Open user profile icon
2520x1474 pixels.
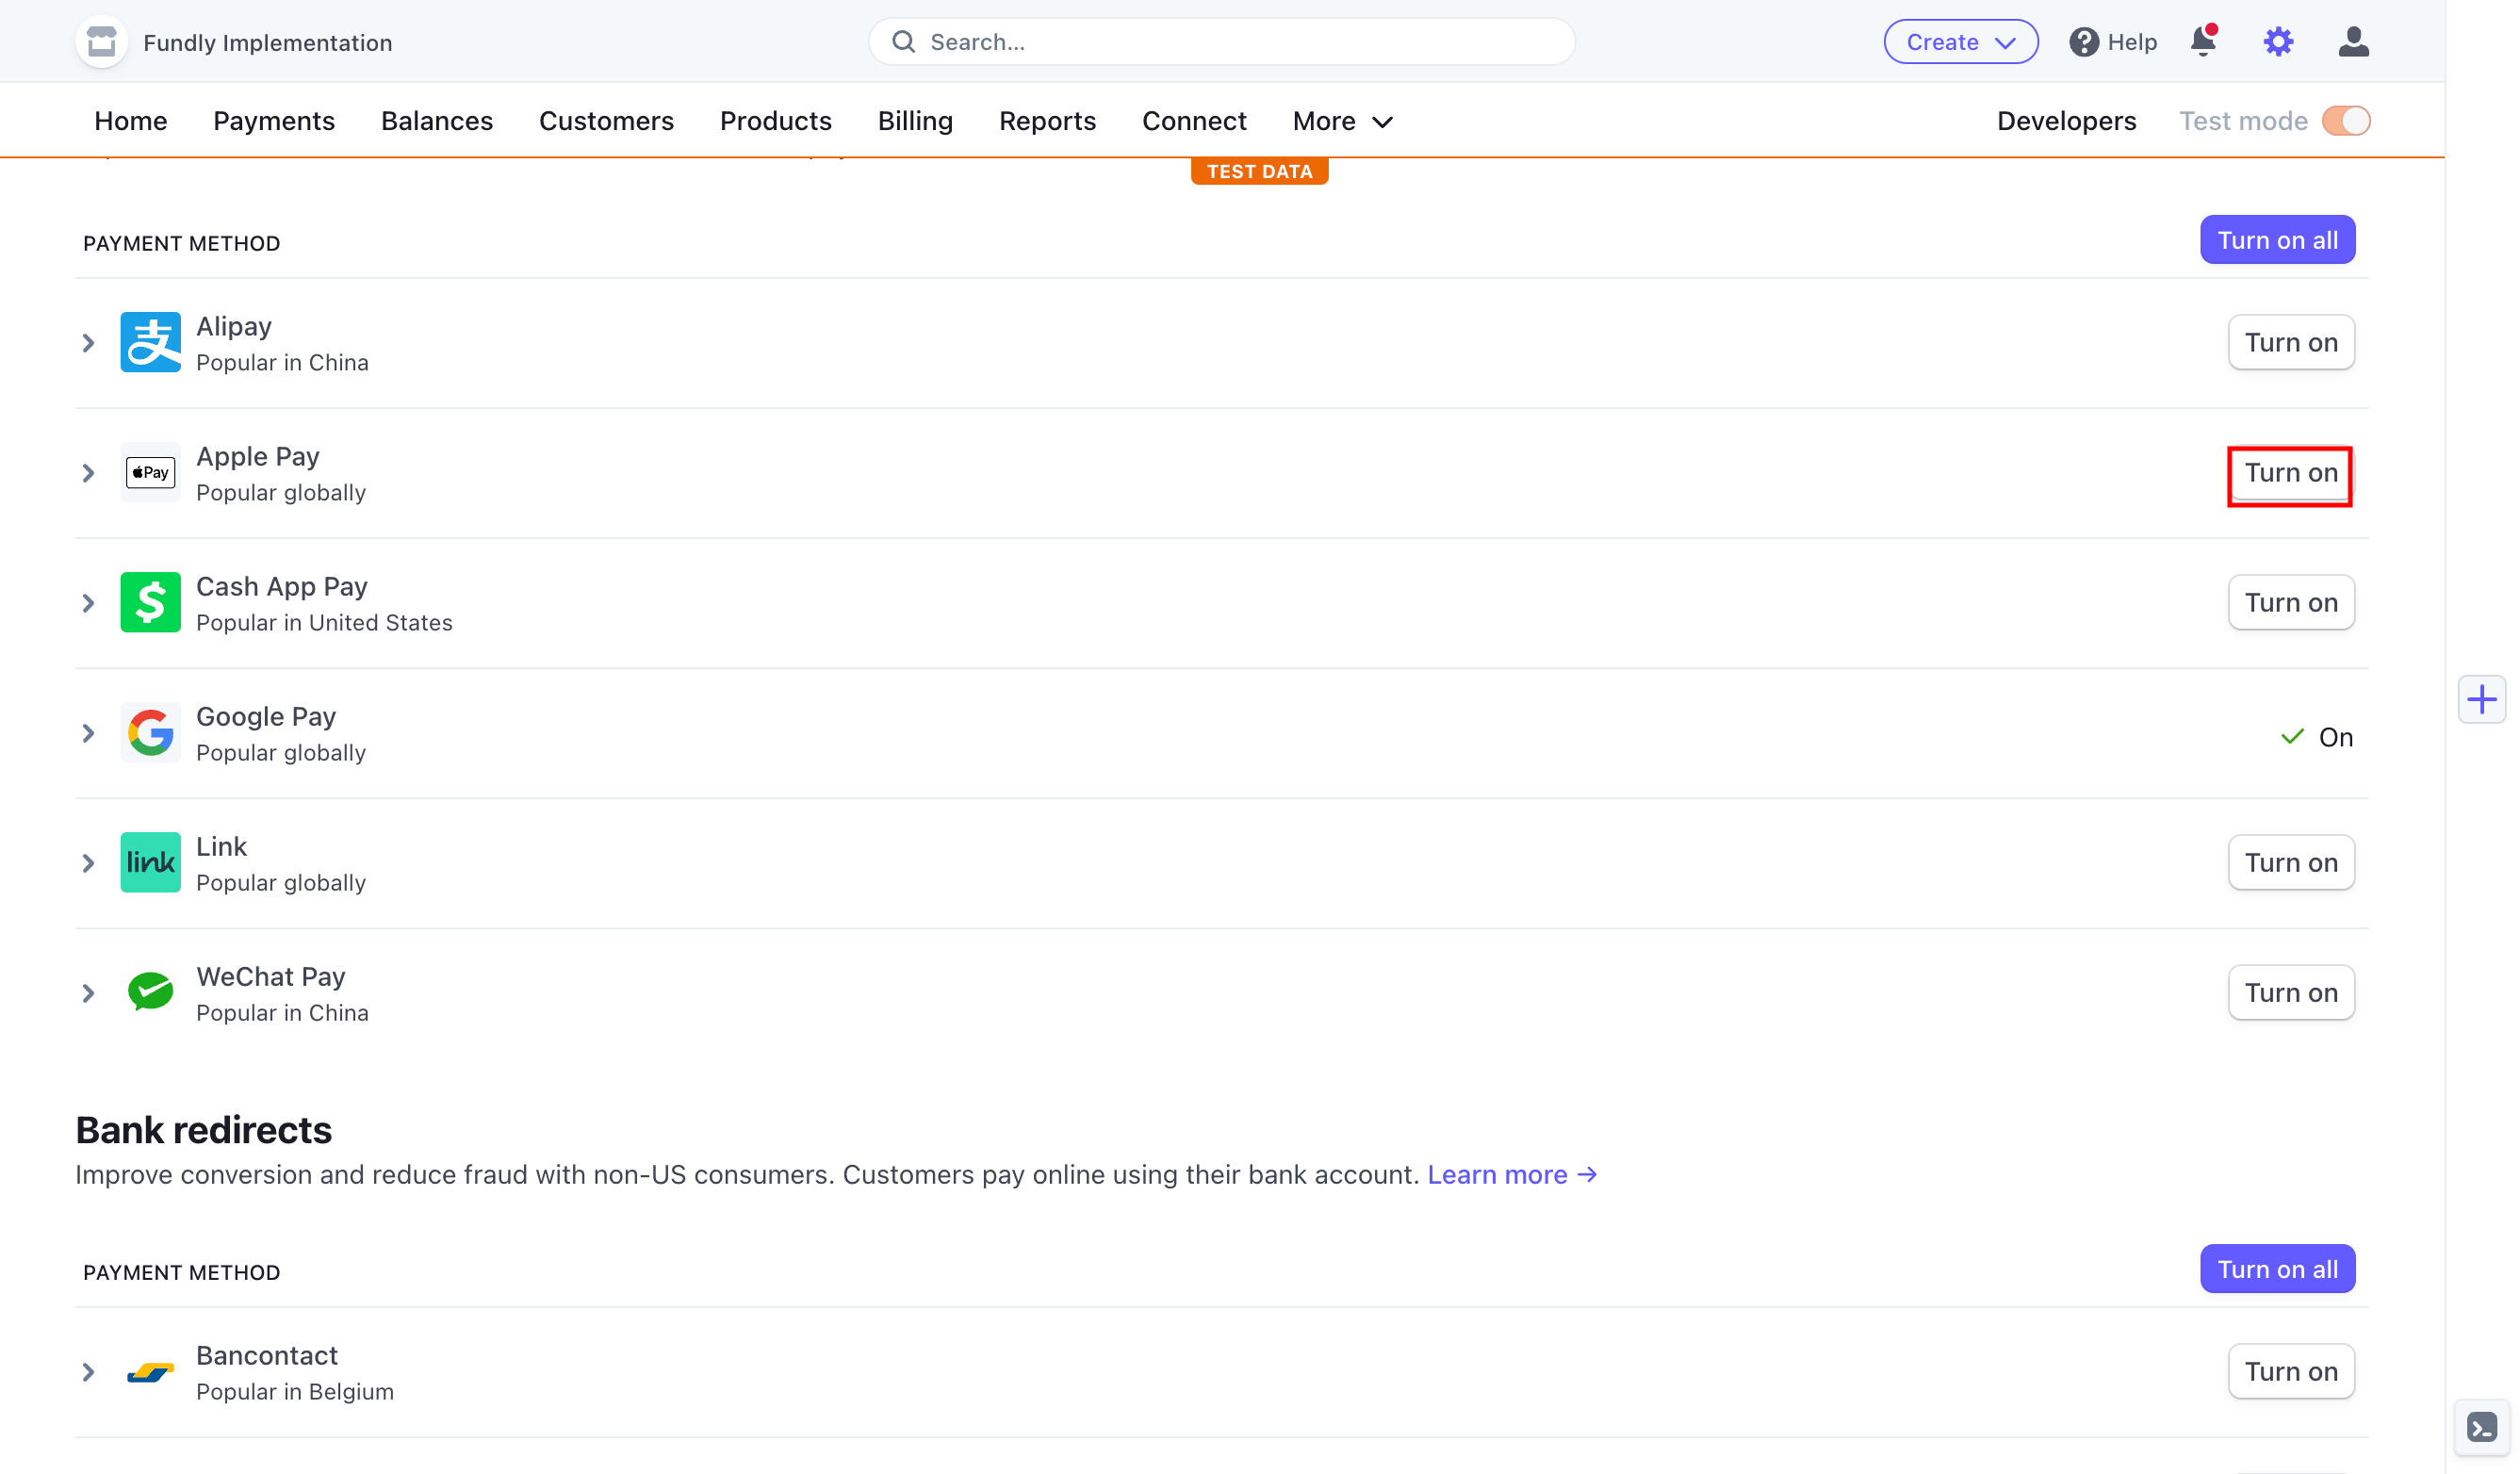pos(2353,42)
